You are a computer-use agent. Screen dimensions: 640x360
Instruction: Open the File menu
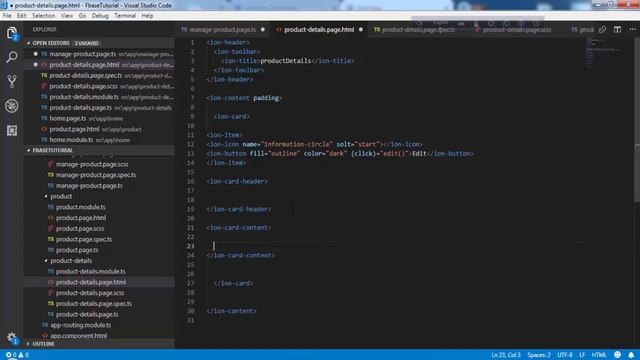(7, 16)
